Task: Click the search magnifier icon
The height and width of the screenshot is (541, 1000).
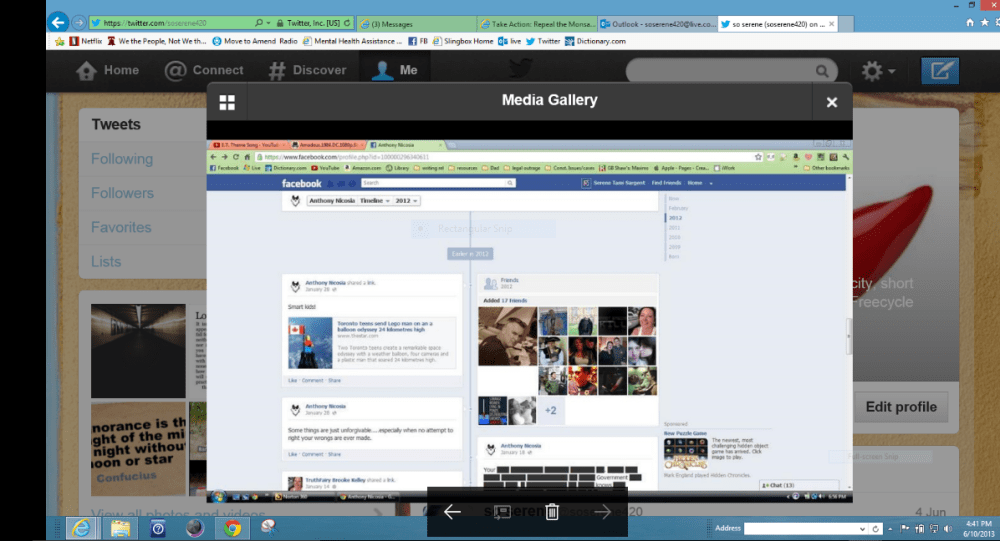Action: (822, 71)
